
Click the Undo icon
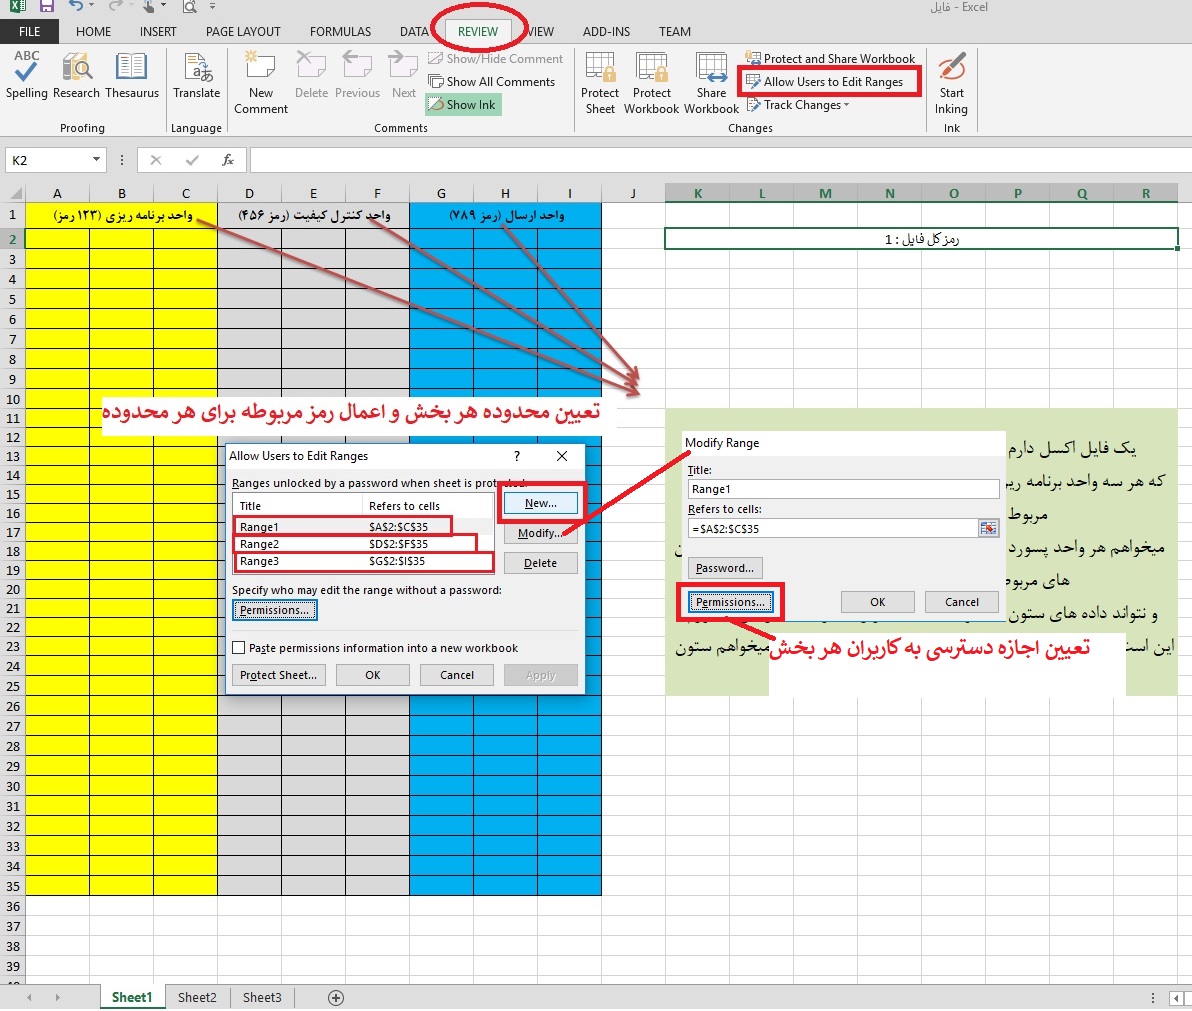(x=75, y=6)
